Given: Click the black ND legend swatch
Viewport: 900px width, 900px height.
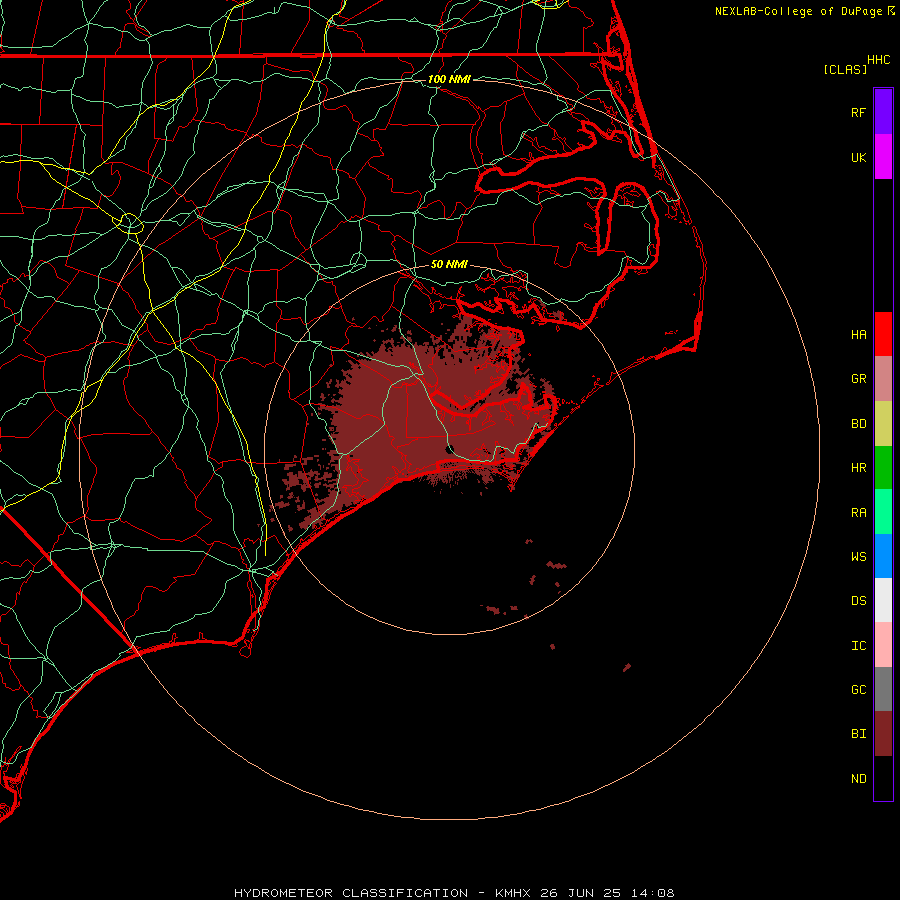Looking at the screenshot, I should click(883, 778).
